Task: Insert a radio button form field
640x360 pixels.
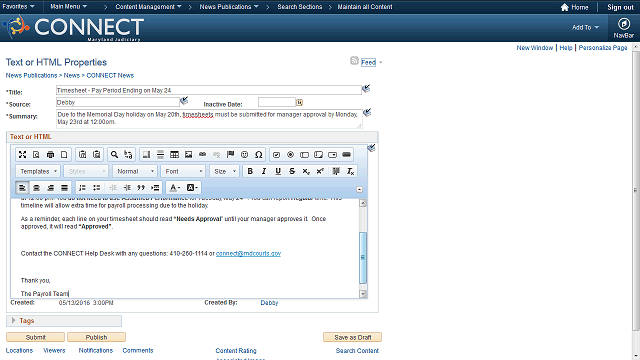Action: tap(290, 155)
